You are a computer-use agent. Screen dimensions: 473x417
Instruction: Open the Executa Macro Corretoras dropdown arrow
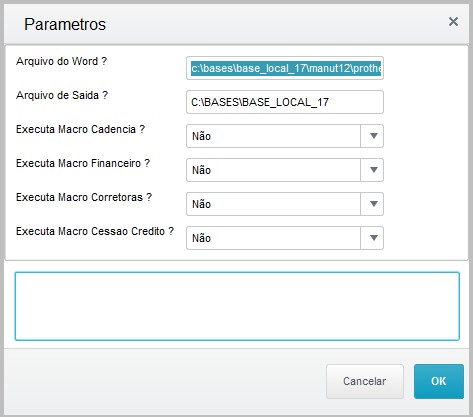(x=373, y=204)
